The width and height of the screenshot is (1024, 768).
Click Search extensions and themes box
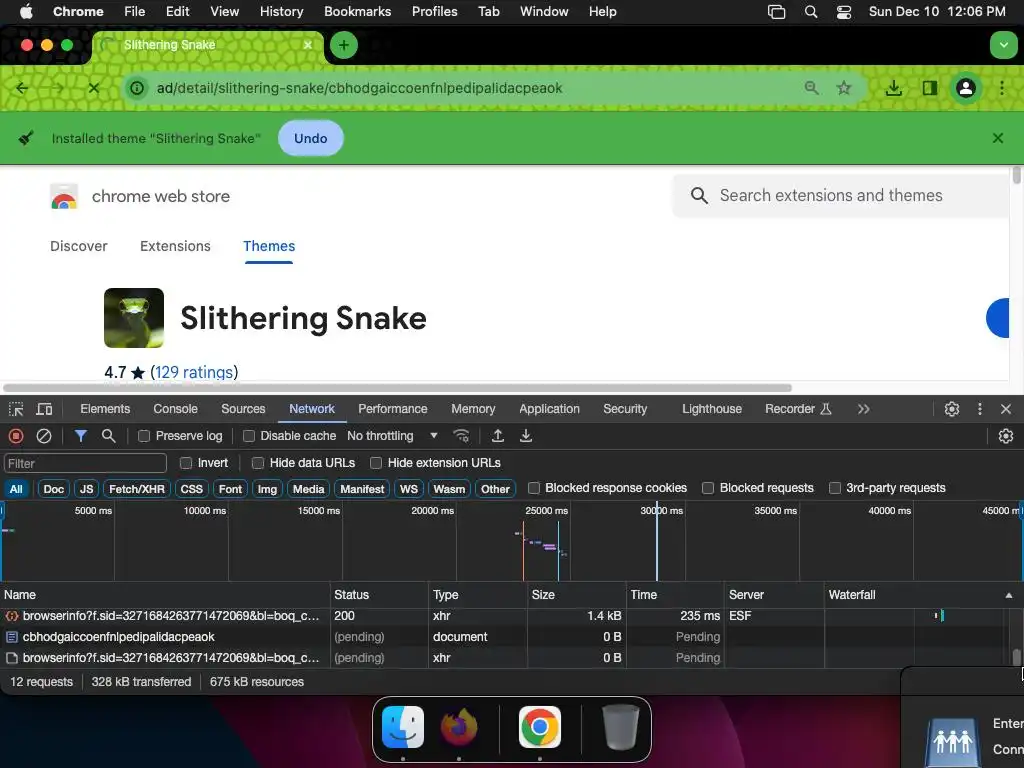[842, 195]
